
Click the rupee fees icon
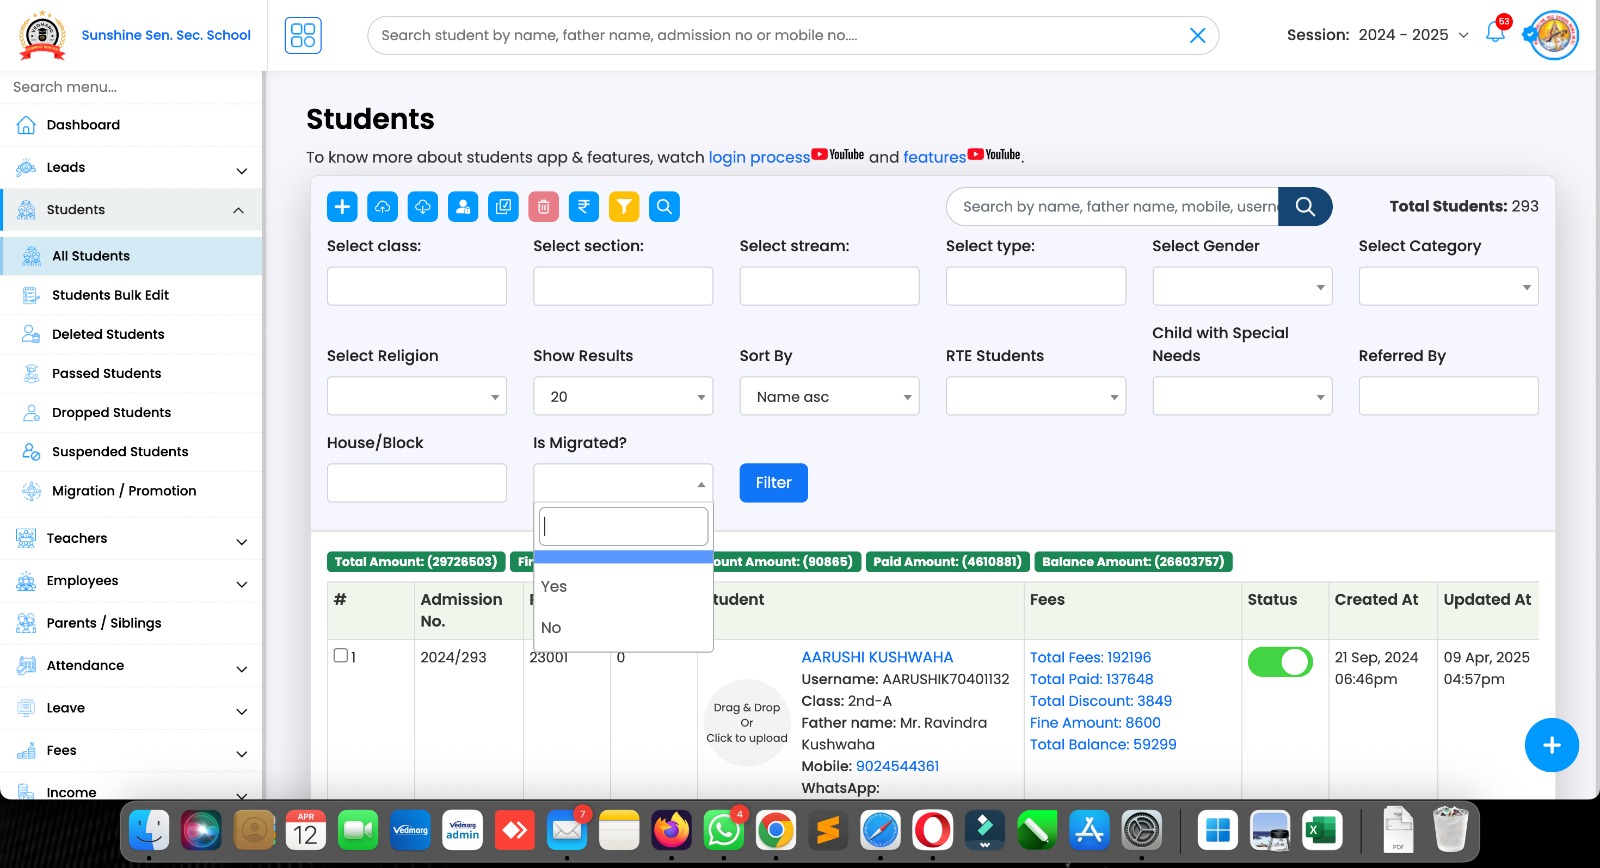(x=584, y=207)
